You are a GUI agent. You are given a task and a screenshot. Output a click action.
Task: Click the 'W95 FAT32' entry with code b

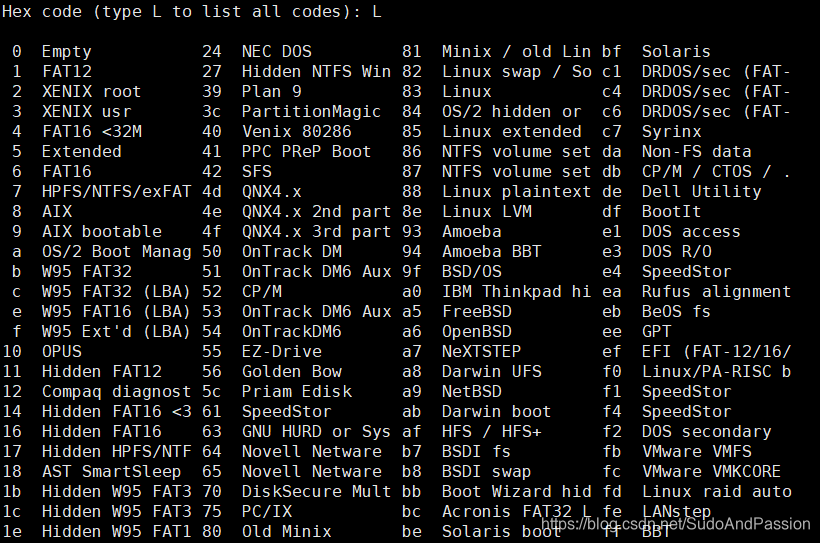click(x=86, y=272)
